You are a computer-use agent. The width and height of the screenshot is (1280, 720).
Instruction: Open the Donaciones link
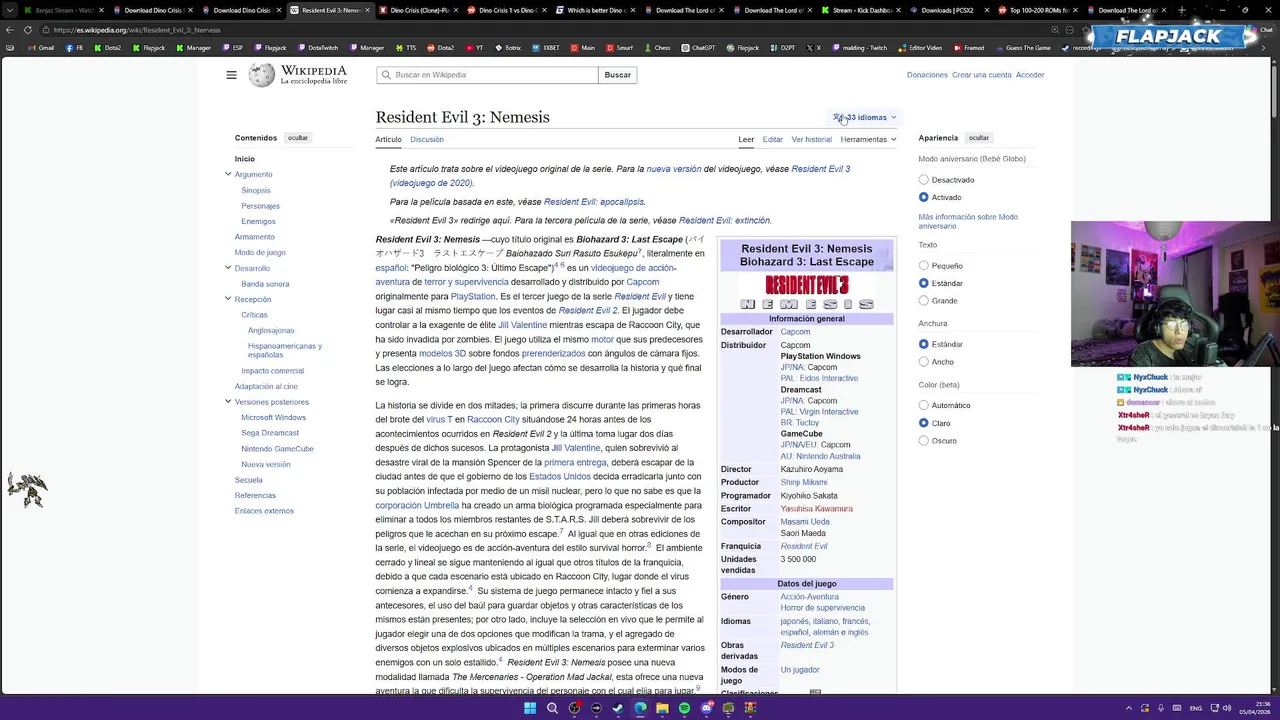(x=927, y=75)
